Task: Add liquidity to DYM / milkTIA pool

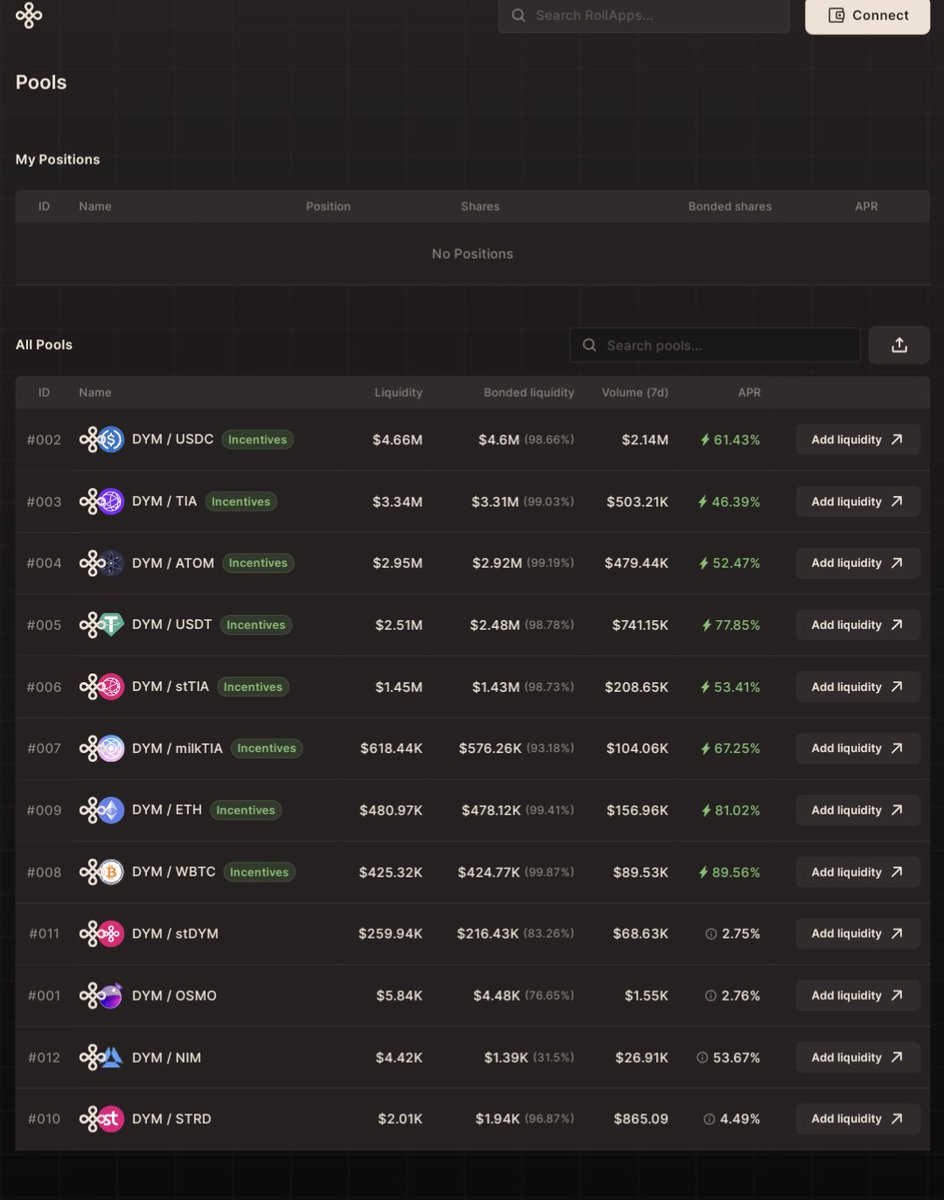Action: [858, 748]
